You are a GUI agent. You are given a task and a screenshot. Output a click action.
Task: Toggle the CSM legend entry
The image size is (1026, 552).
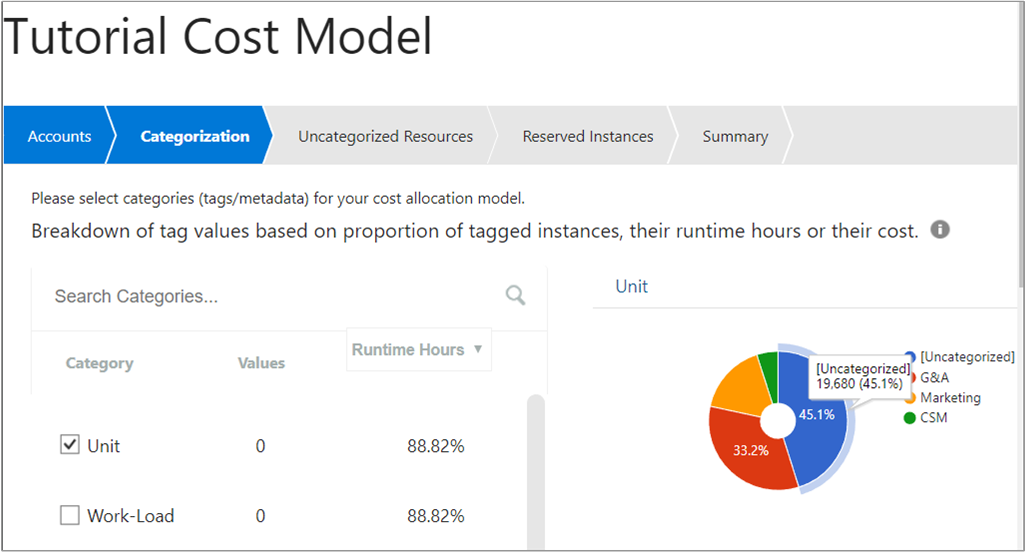click(926, 417)
